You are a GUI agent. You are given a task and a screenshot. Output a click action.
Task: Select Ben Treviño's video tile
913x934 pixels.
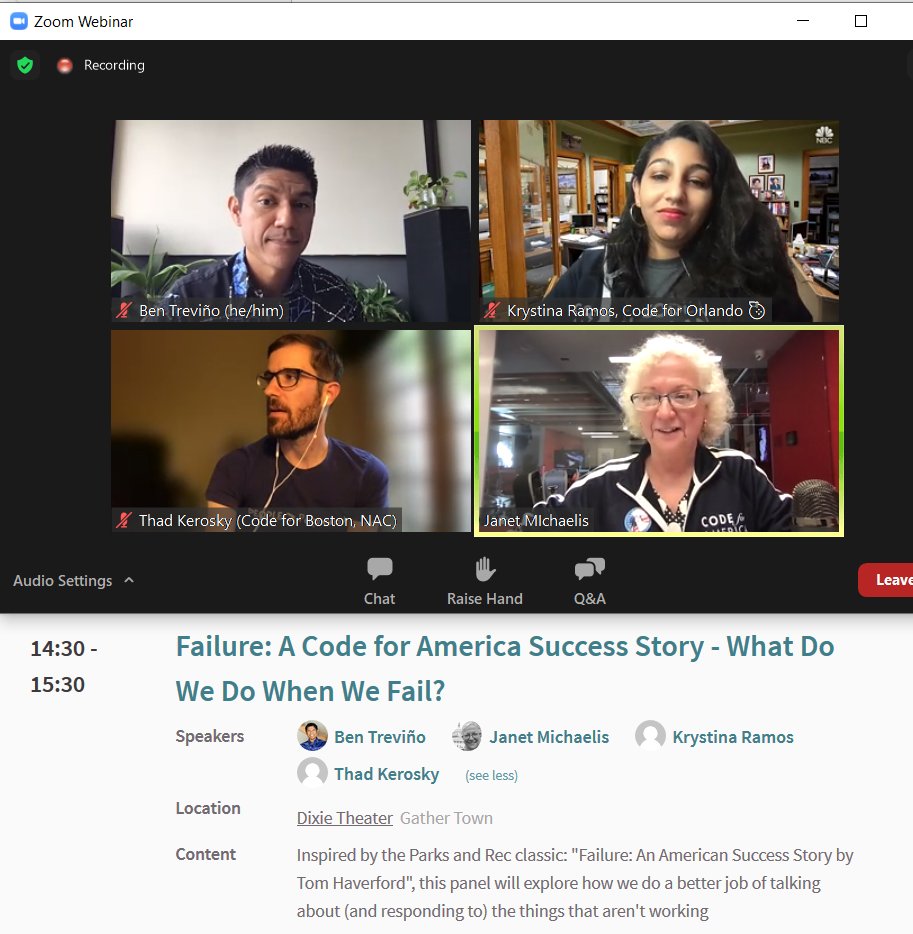pyautogui.click(x=291, y=221)
